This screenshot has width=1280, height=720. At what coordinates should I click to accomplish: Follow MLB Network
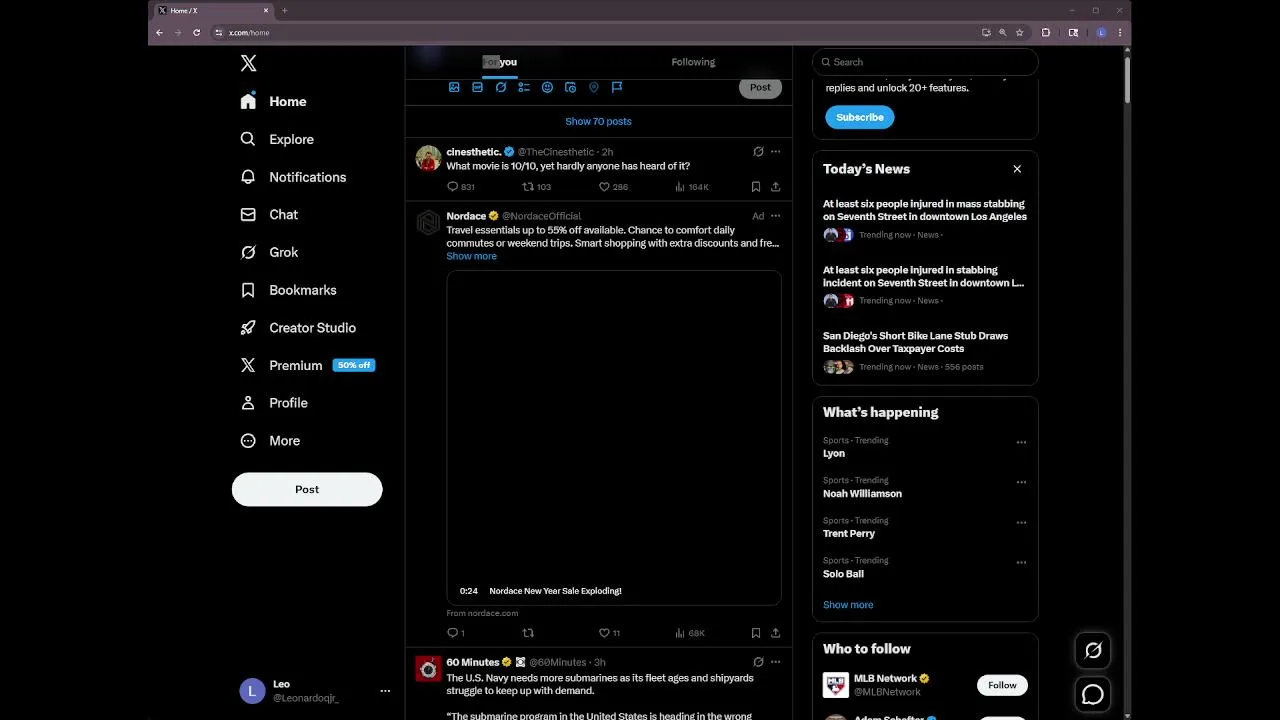pos(1002,685)
